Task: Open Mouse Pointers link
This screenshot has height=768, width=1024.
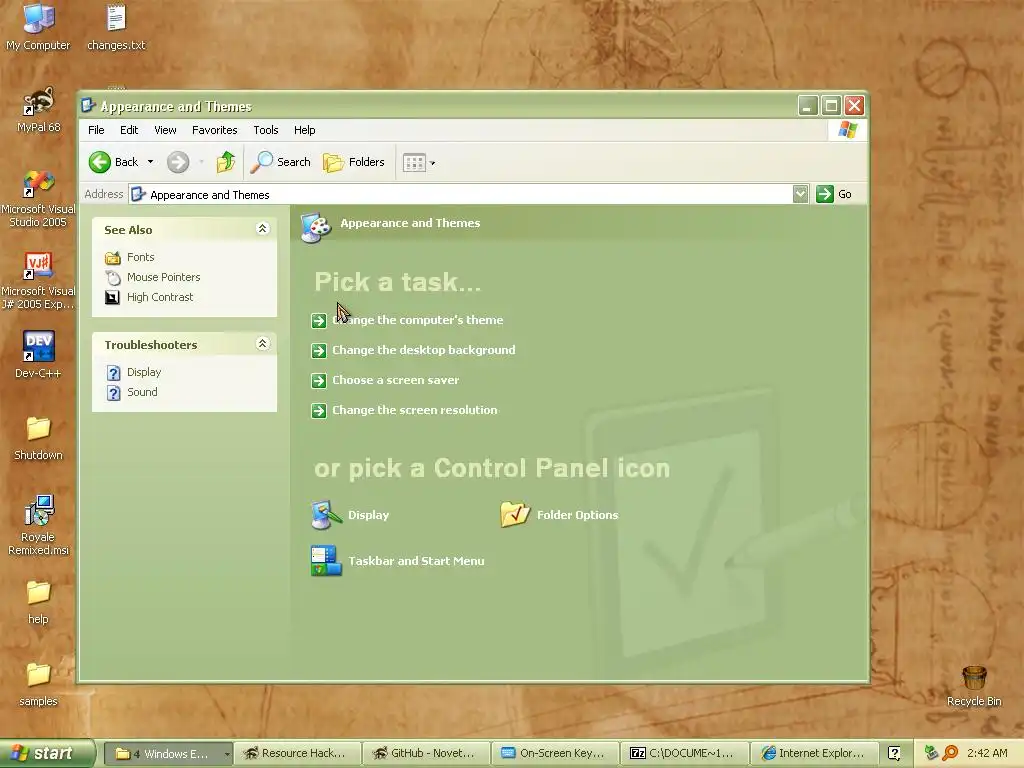Action: click(163, 277)
